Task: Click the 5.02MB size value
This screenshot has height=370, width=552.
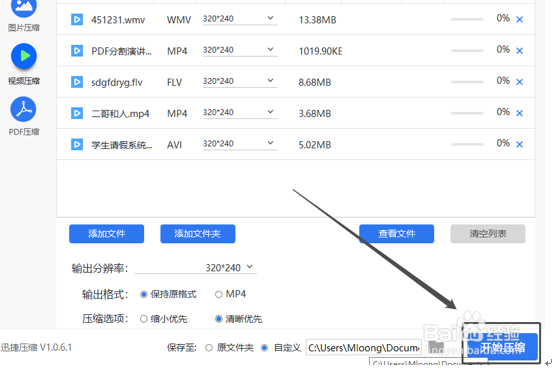Action: click(x=315, y=145)
